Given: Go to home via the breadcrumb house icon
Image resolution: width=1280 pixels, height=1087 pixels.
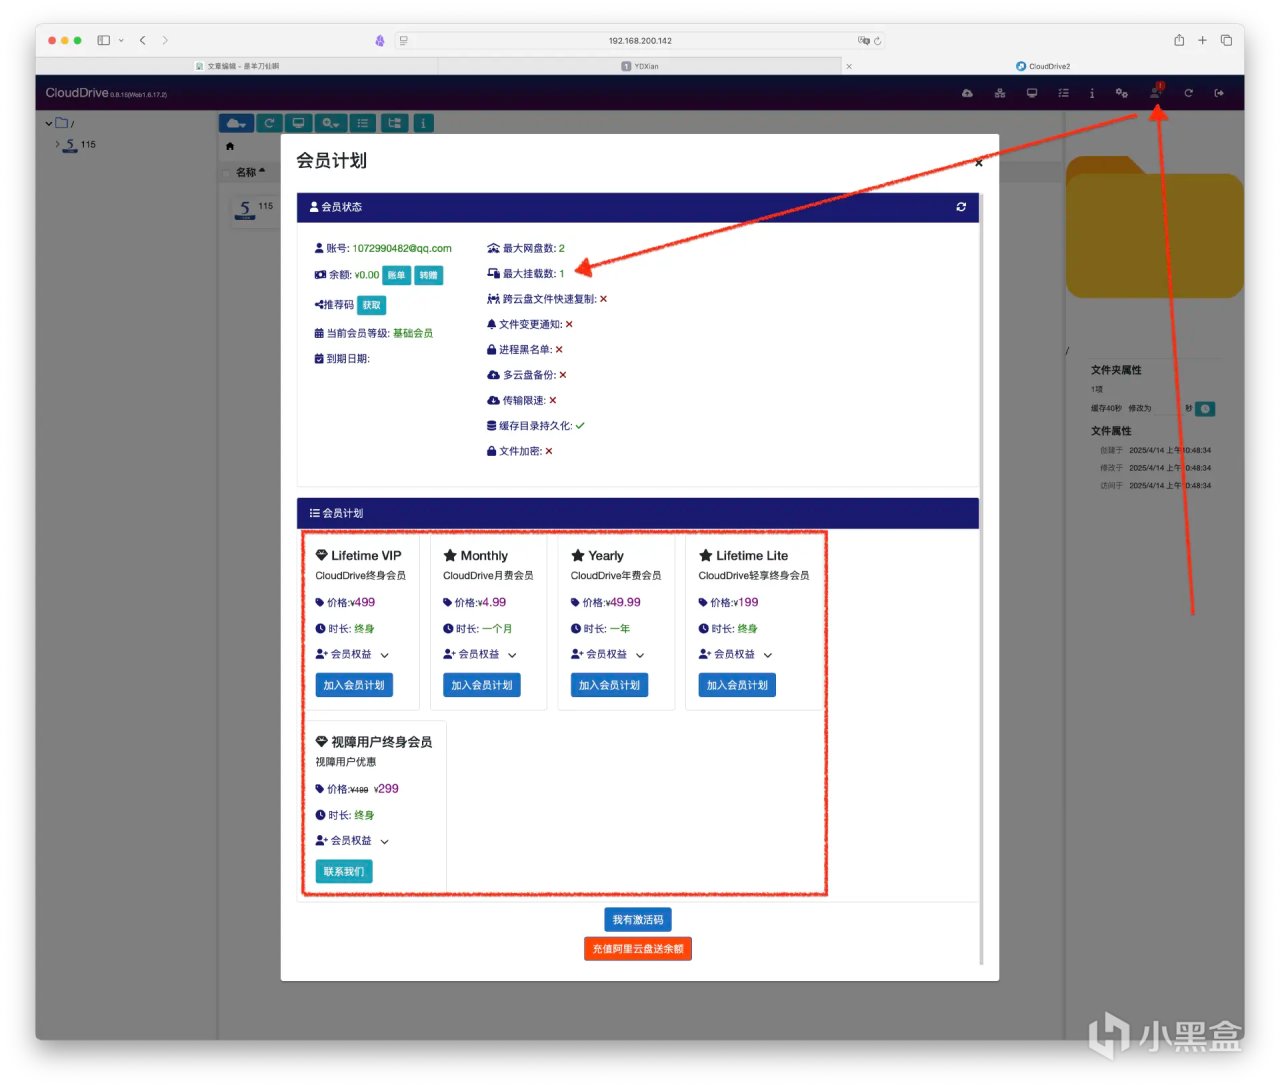Looking at the screenshot, I should [x=230, y=146].
